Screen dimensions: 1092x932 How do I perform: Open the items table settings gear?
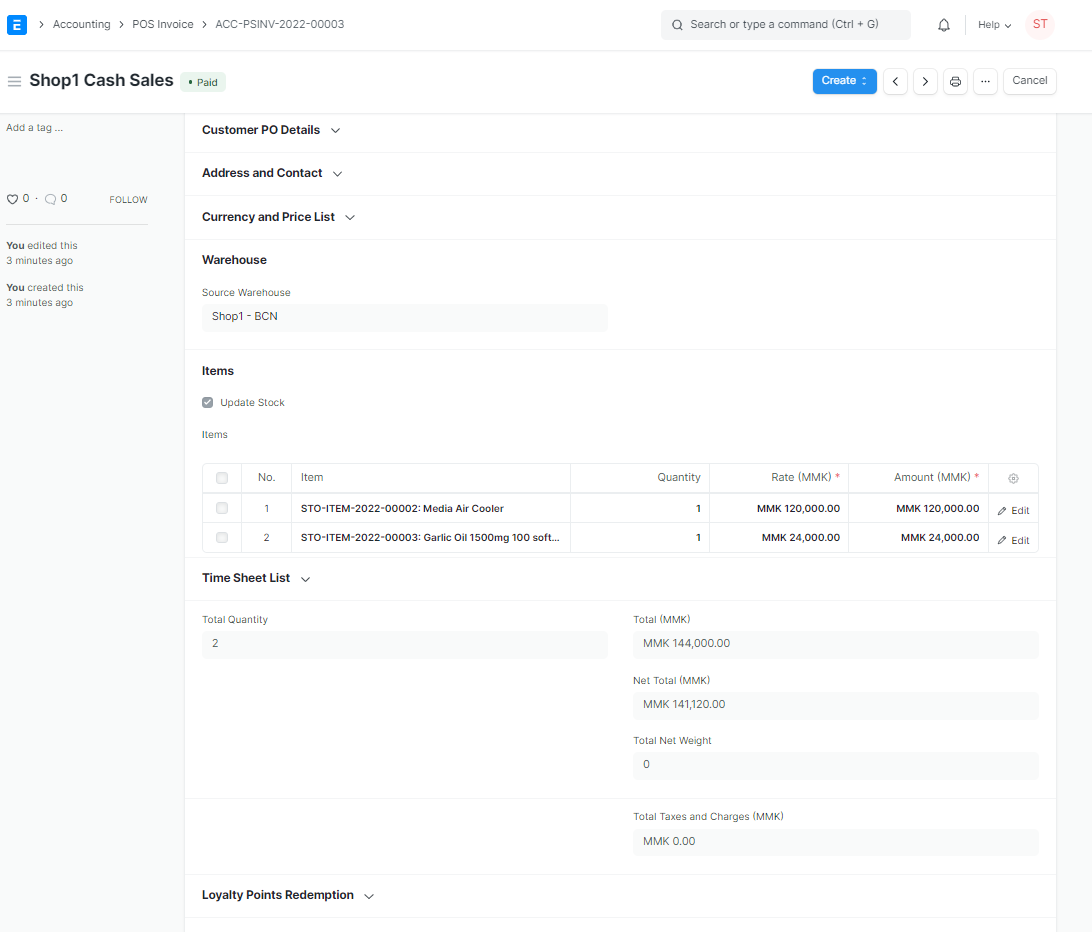coord(1013,478)
